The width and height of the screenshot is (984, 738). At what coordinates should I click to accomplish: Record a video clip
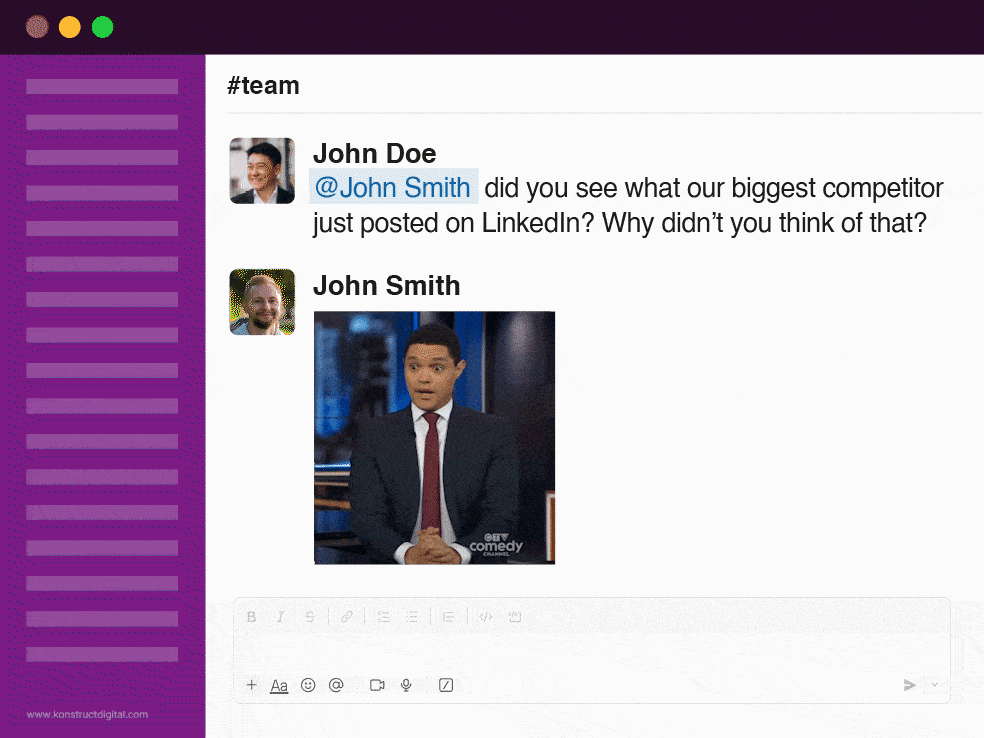coord(377,685)
